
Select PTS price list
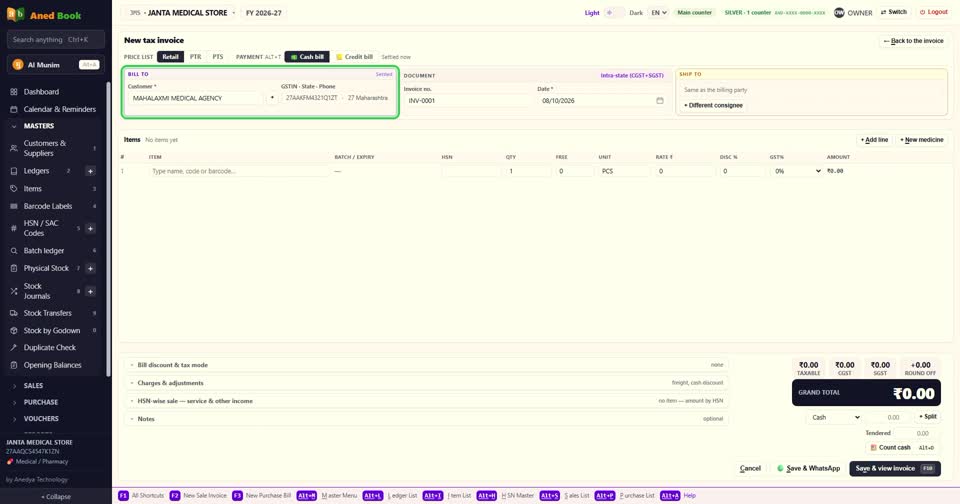point(218,57)
